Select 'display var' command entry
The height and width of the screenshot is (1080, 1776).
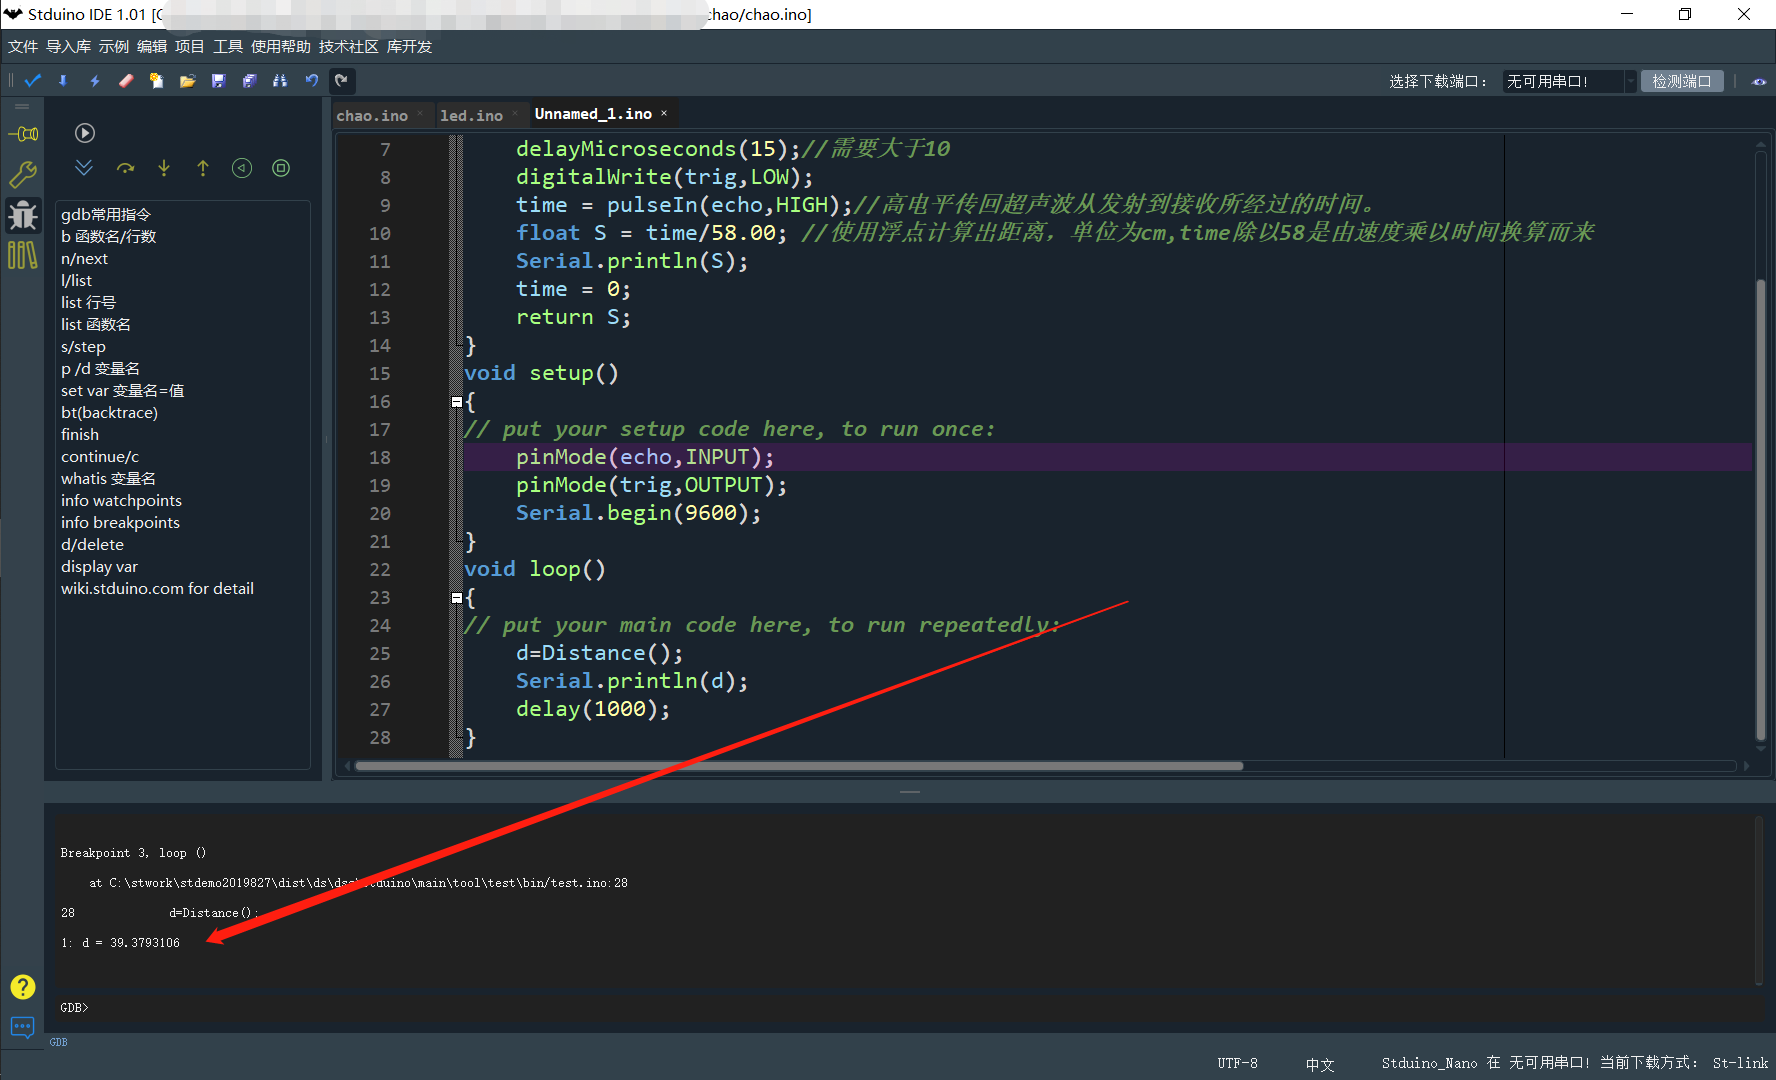point(99,567)
